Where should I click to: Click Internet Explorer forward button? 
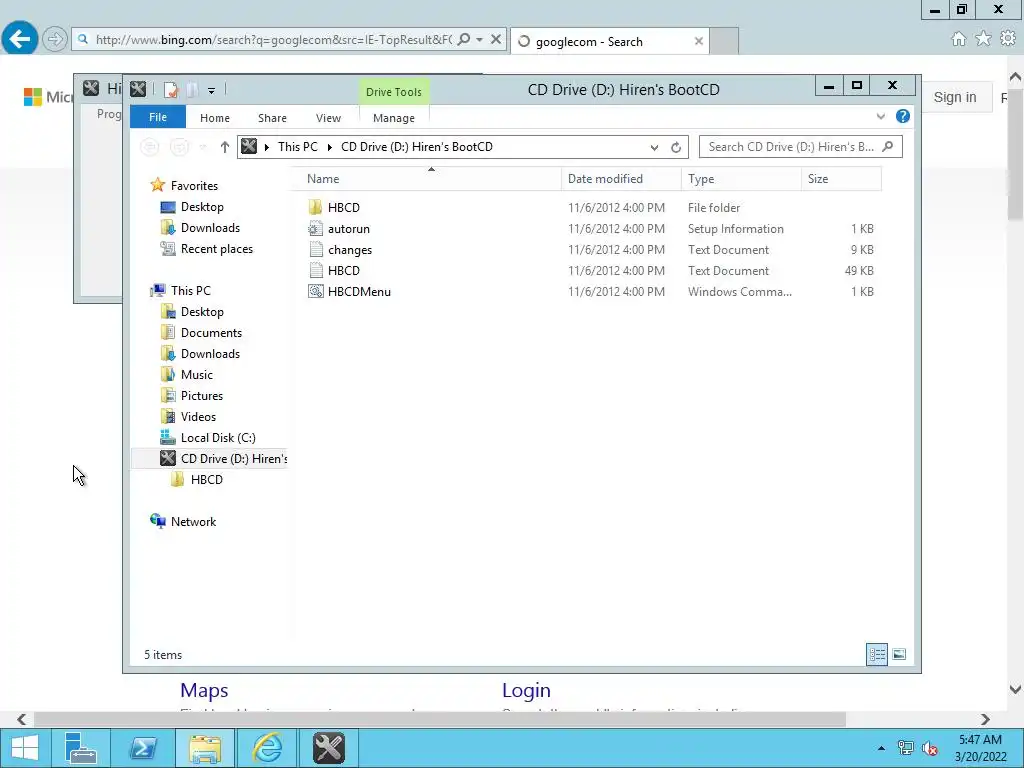coord(55,39)
